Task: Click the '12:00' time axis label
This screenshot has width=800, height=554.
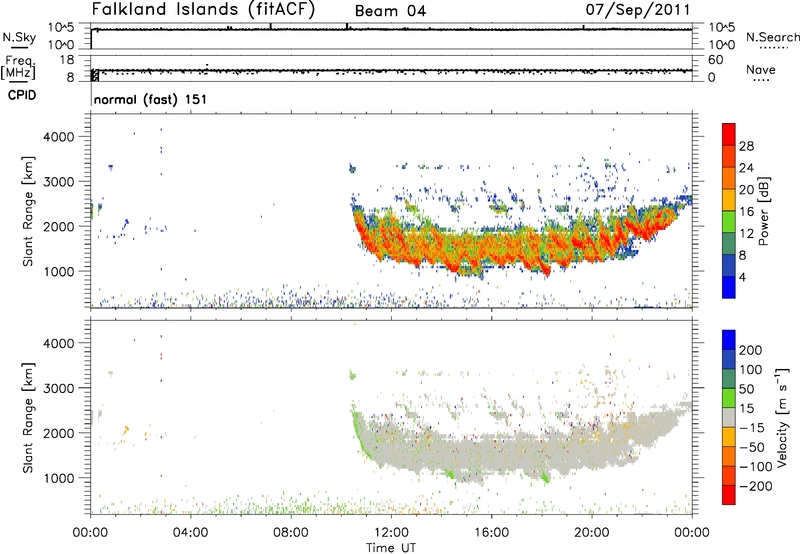Action: pos(391,533)
